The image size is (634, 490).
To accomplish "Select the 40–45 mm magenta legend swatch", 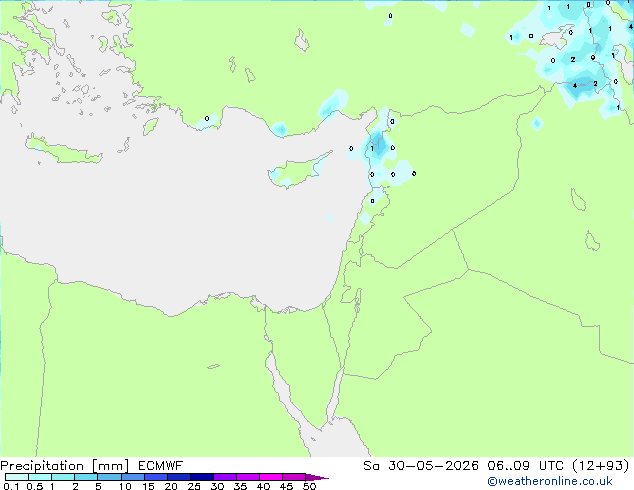I will pos(271,477).
